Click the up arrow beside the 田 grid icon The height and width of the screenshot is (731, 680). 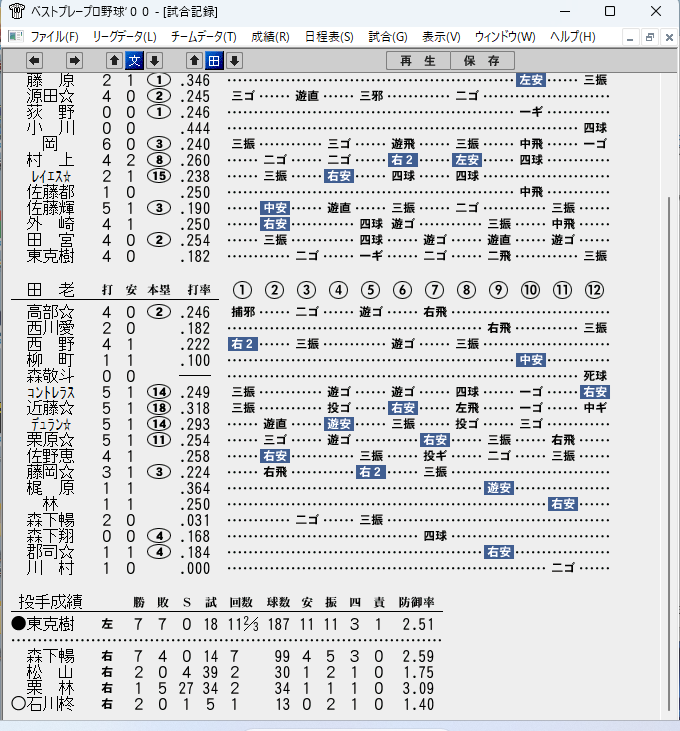pyautogui.click(x=194, y=61)
